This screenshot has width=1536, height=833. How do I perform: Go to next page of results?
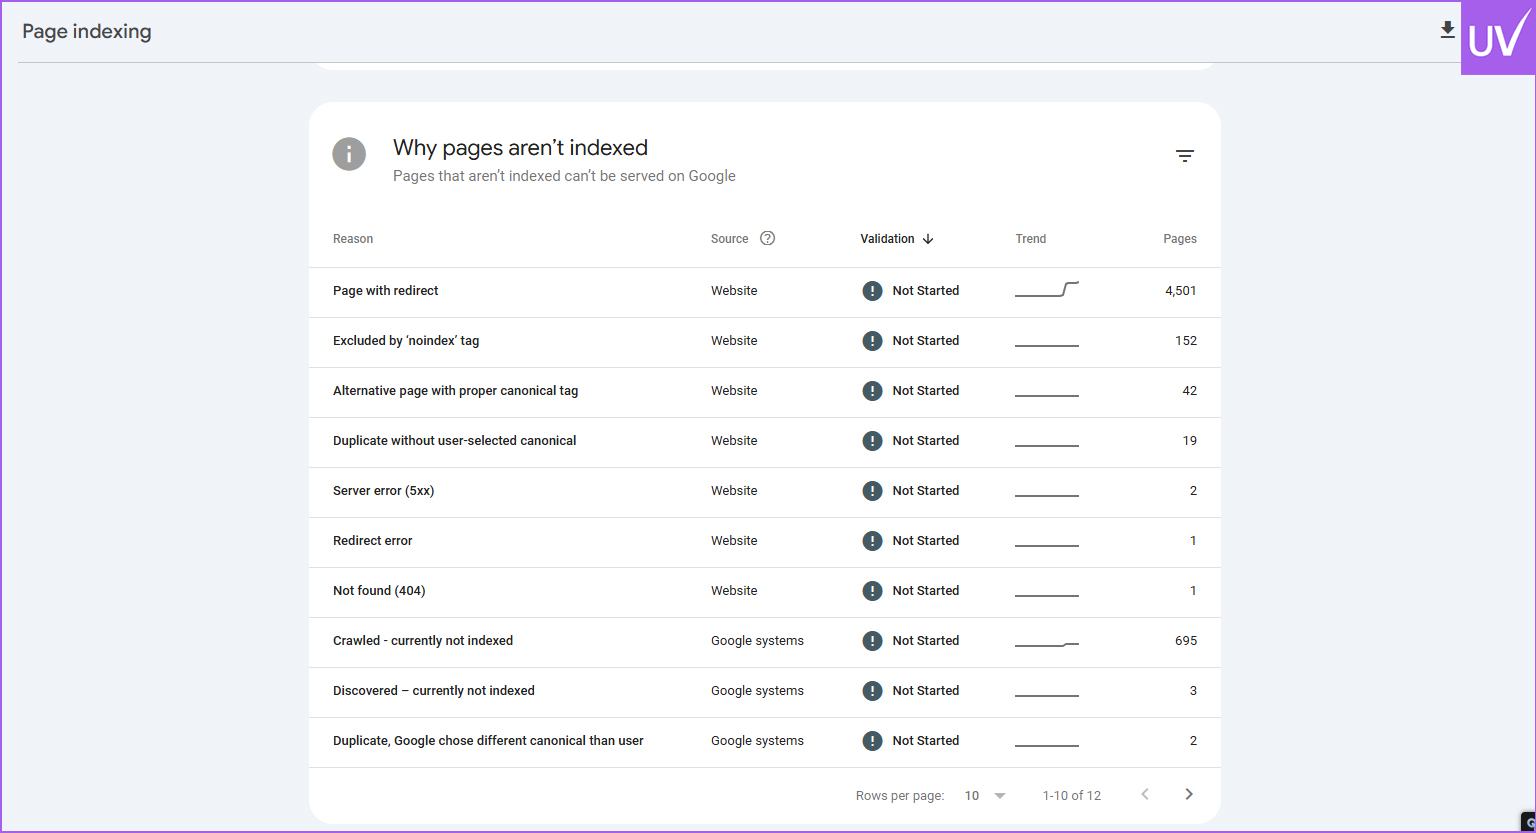click(1189, 794)
